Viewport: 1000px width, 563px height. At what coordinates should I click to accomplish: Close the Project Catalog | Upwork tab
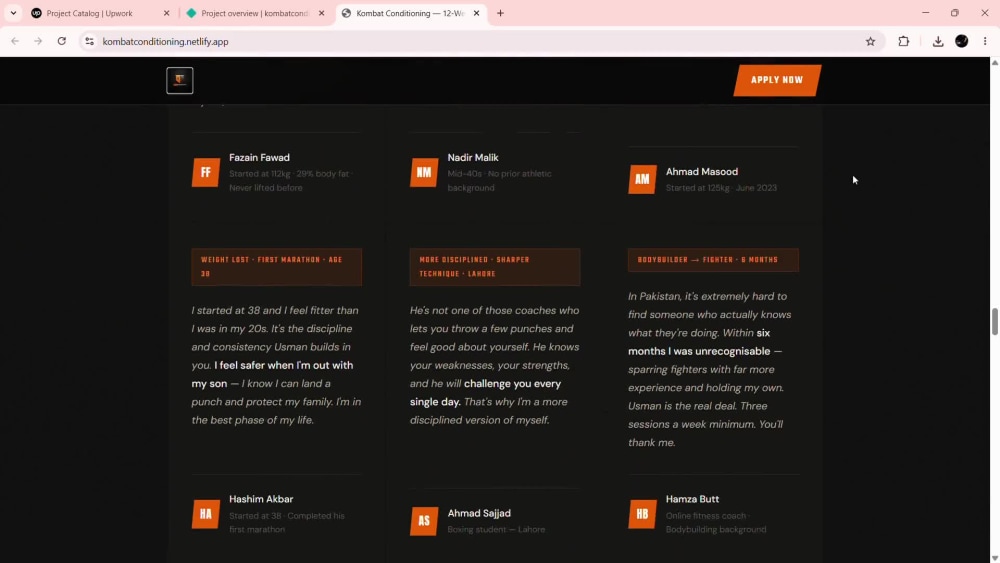click(x=166, y=13)
